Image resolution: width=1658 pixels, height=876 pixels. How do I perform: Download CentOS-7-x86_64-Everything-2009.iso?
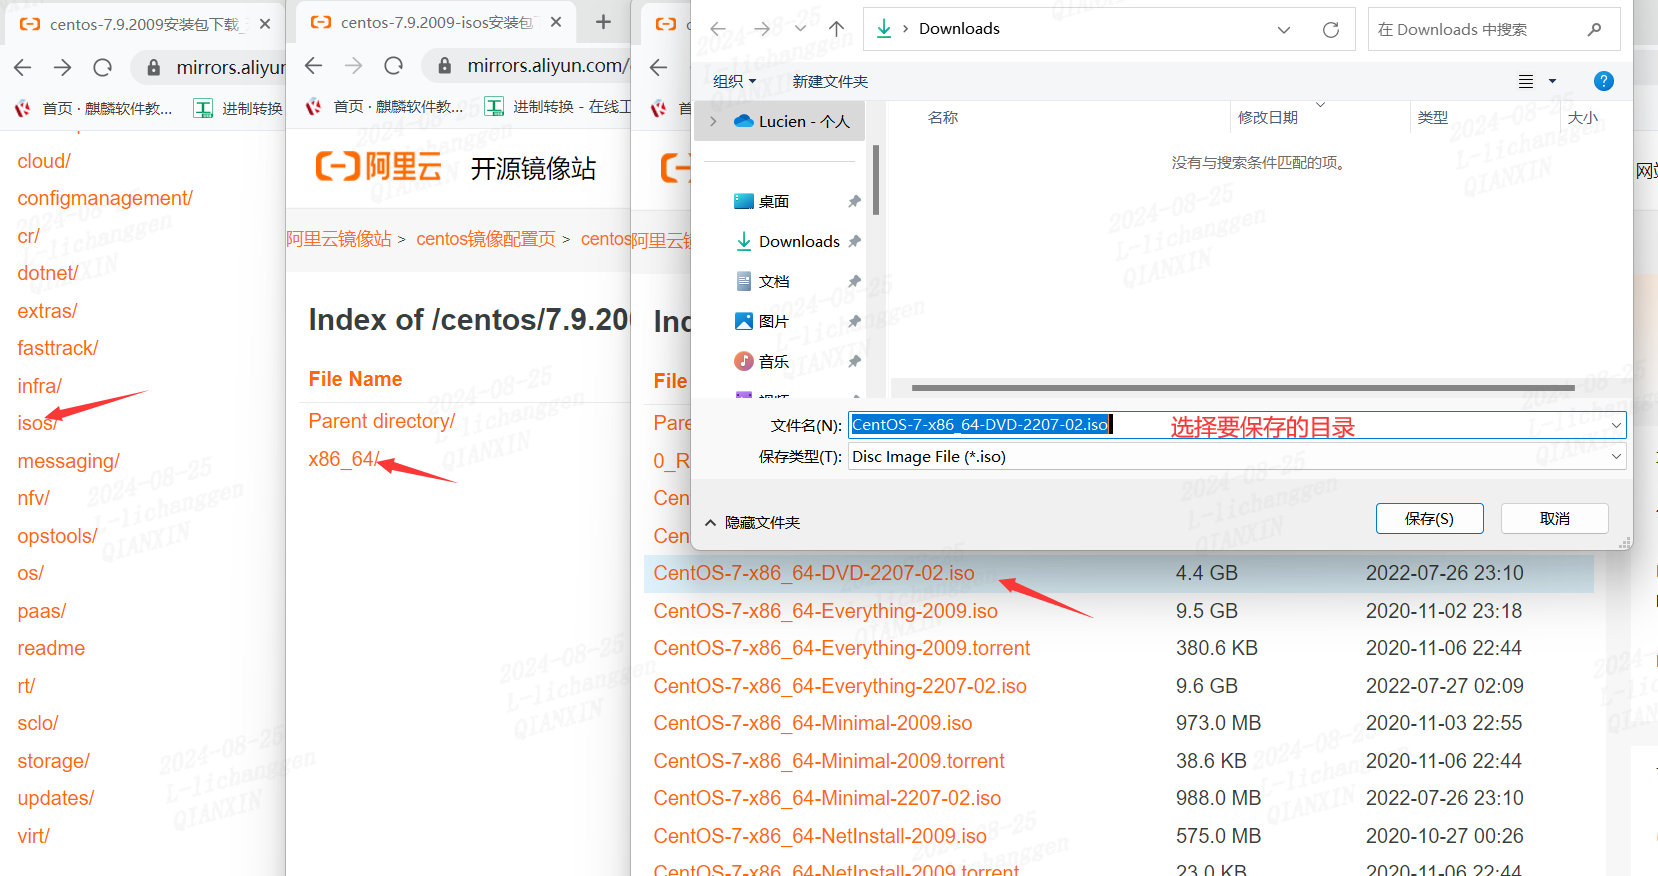point(825,611)
